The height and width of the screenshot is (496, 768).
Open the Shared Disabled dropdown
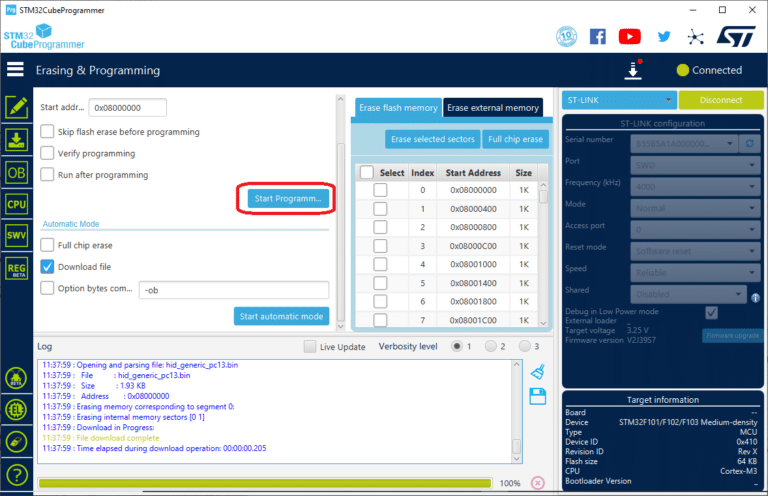(688, 294)
